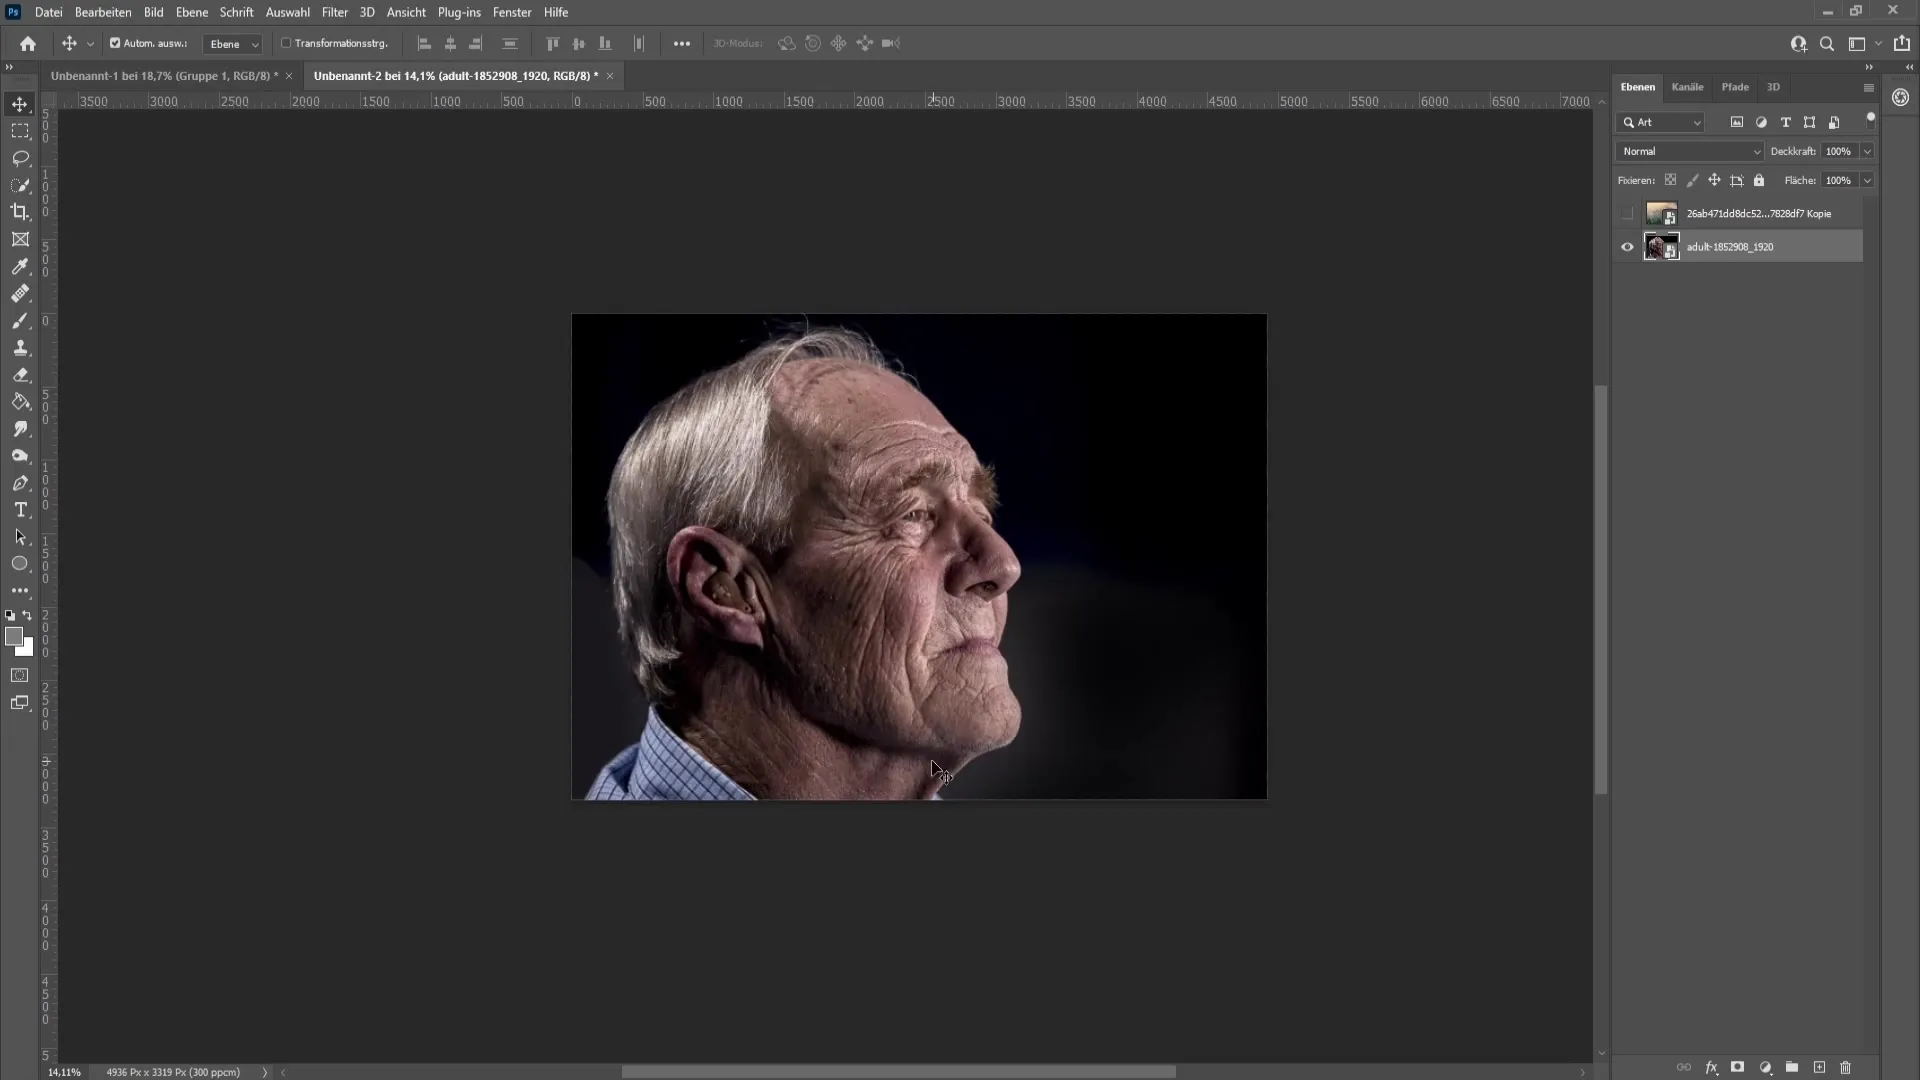Click the Deckkraft 100% value field

click(1838, 151)
